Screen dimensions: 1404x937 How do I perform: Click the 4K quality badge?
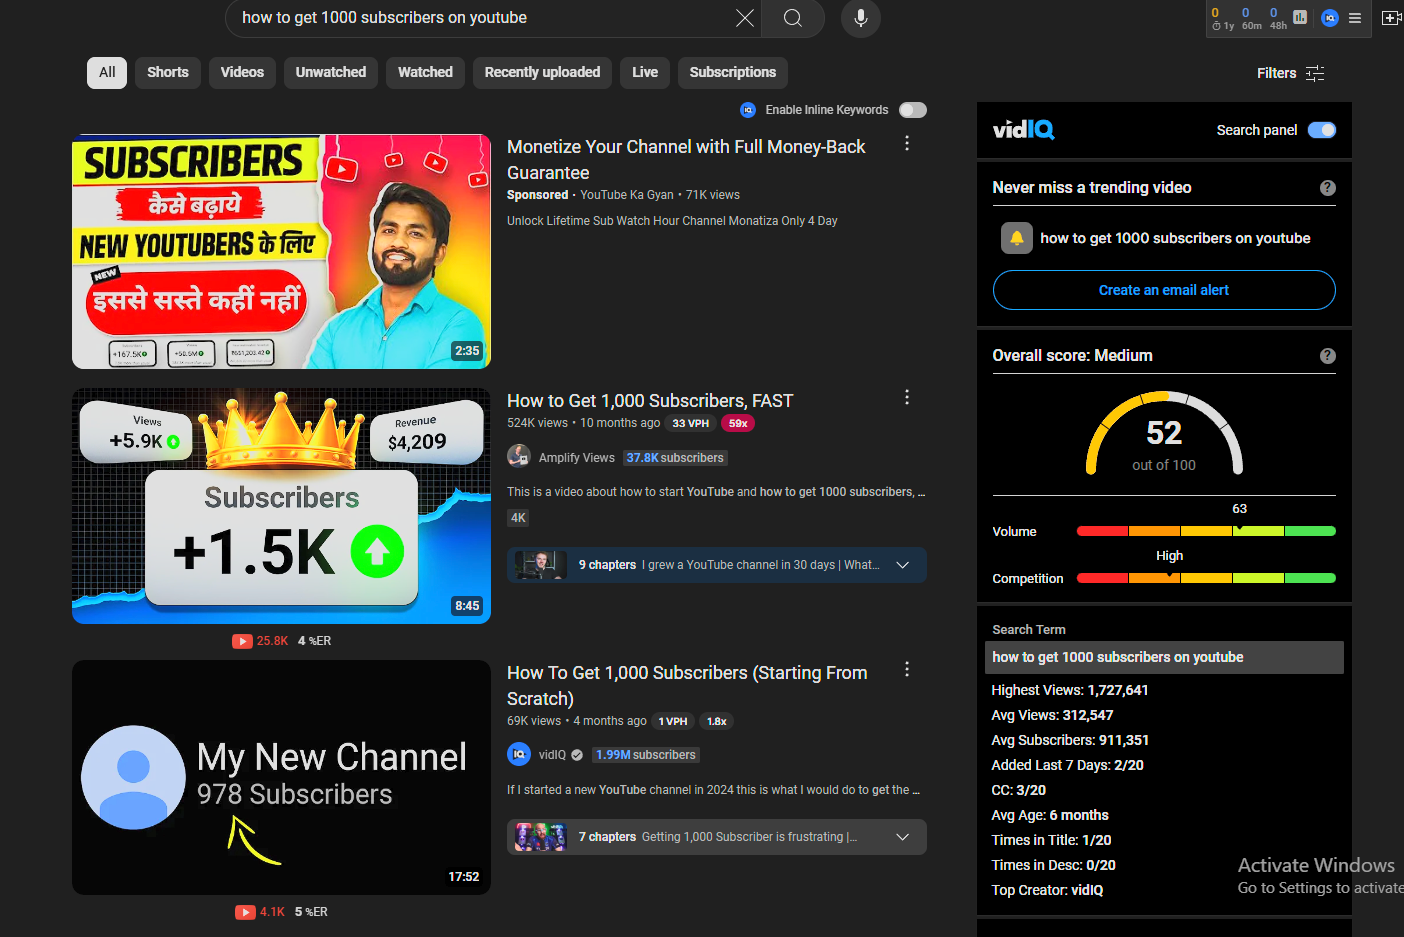[x=518, y=518]
